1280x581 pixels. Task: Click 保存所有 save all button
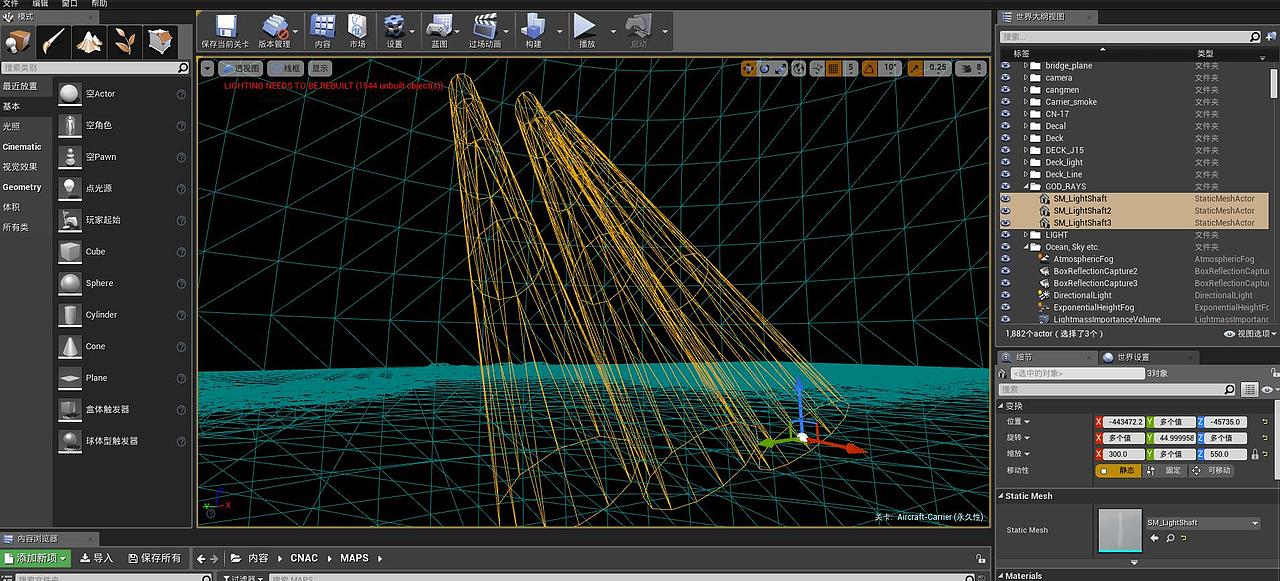[153, 558]
